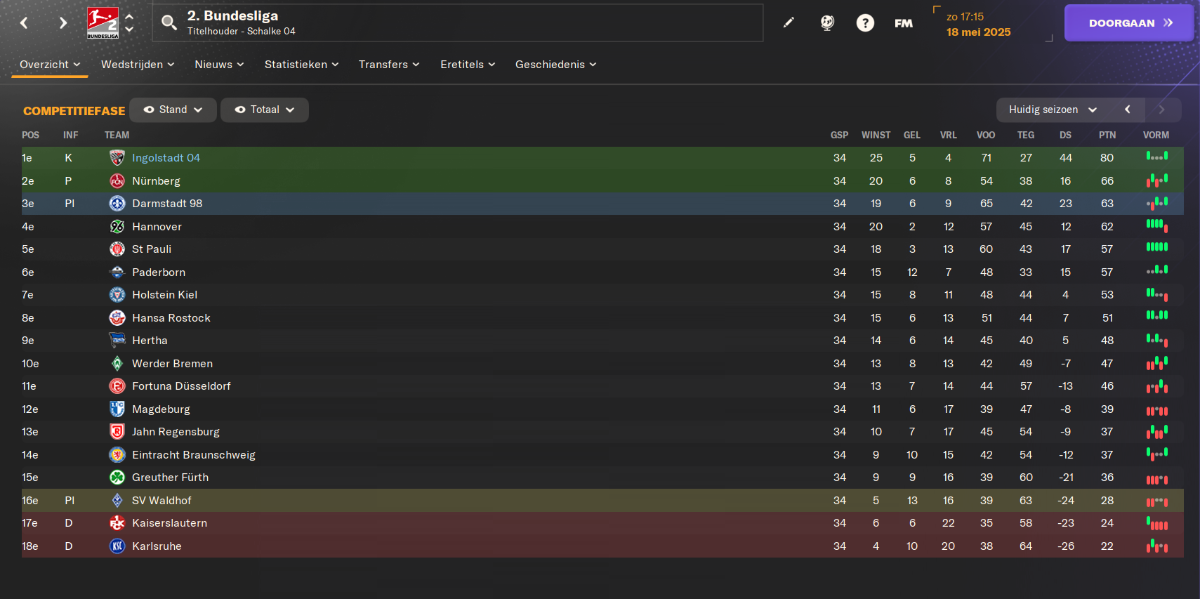This screenshot has height=599, width=1200.
Task: Go forward with the right arrow
Action: [x=63, y=22]
